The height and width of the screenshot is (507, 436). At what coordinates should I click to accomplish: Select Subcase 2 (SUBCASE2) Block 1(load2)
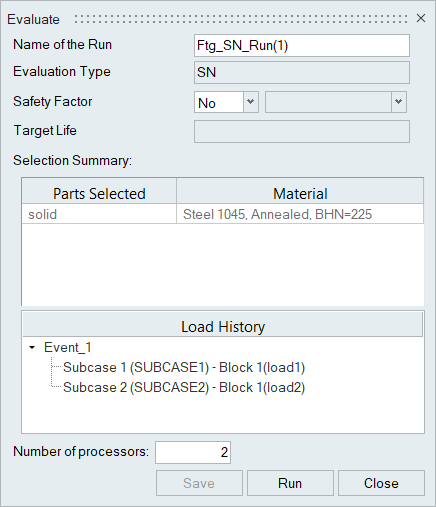pos(184,387)
